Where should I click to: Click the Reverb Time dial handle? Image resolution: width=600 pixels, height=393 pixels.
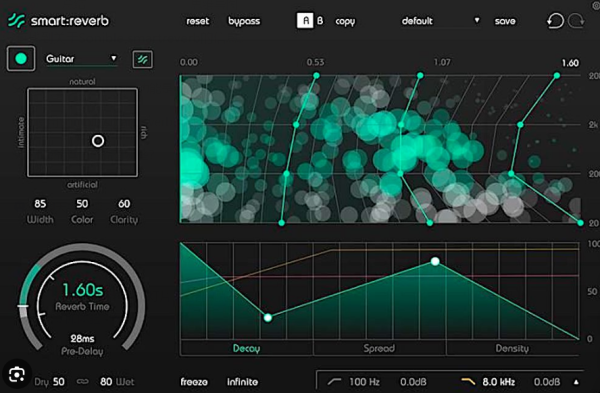[x=23, y=306]
